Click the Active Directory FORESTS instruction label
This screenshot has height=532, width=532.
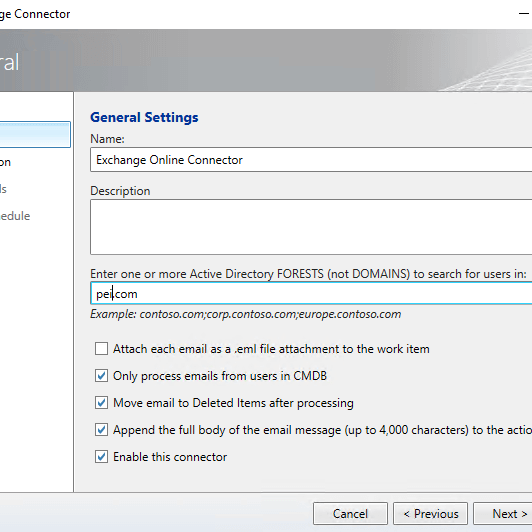pos(308,274)
